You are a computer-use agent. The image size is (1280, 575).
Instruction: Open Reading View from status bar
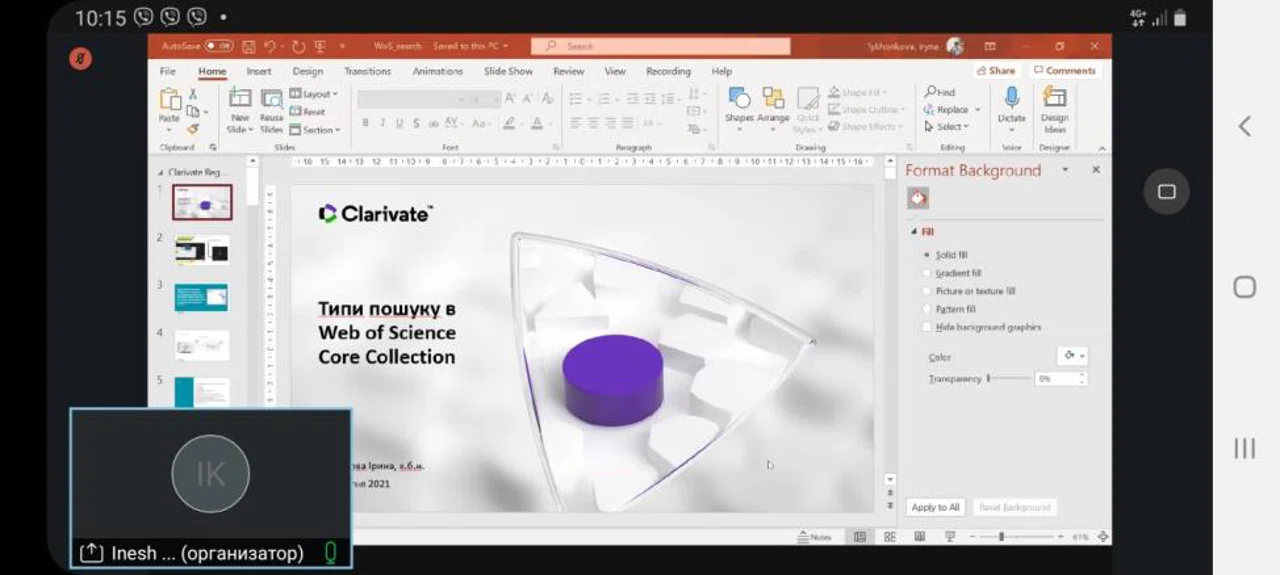click(x=919, y=537)
